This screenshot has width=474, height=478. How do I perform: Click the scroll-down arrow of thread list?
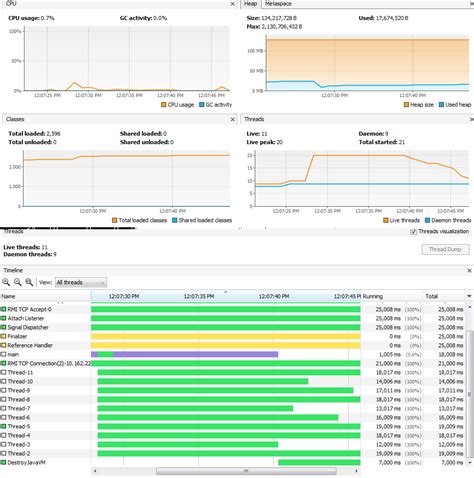click(470, 463)
